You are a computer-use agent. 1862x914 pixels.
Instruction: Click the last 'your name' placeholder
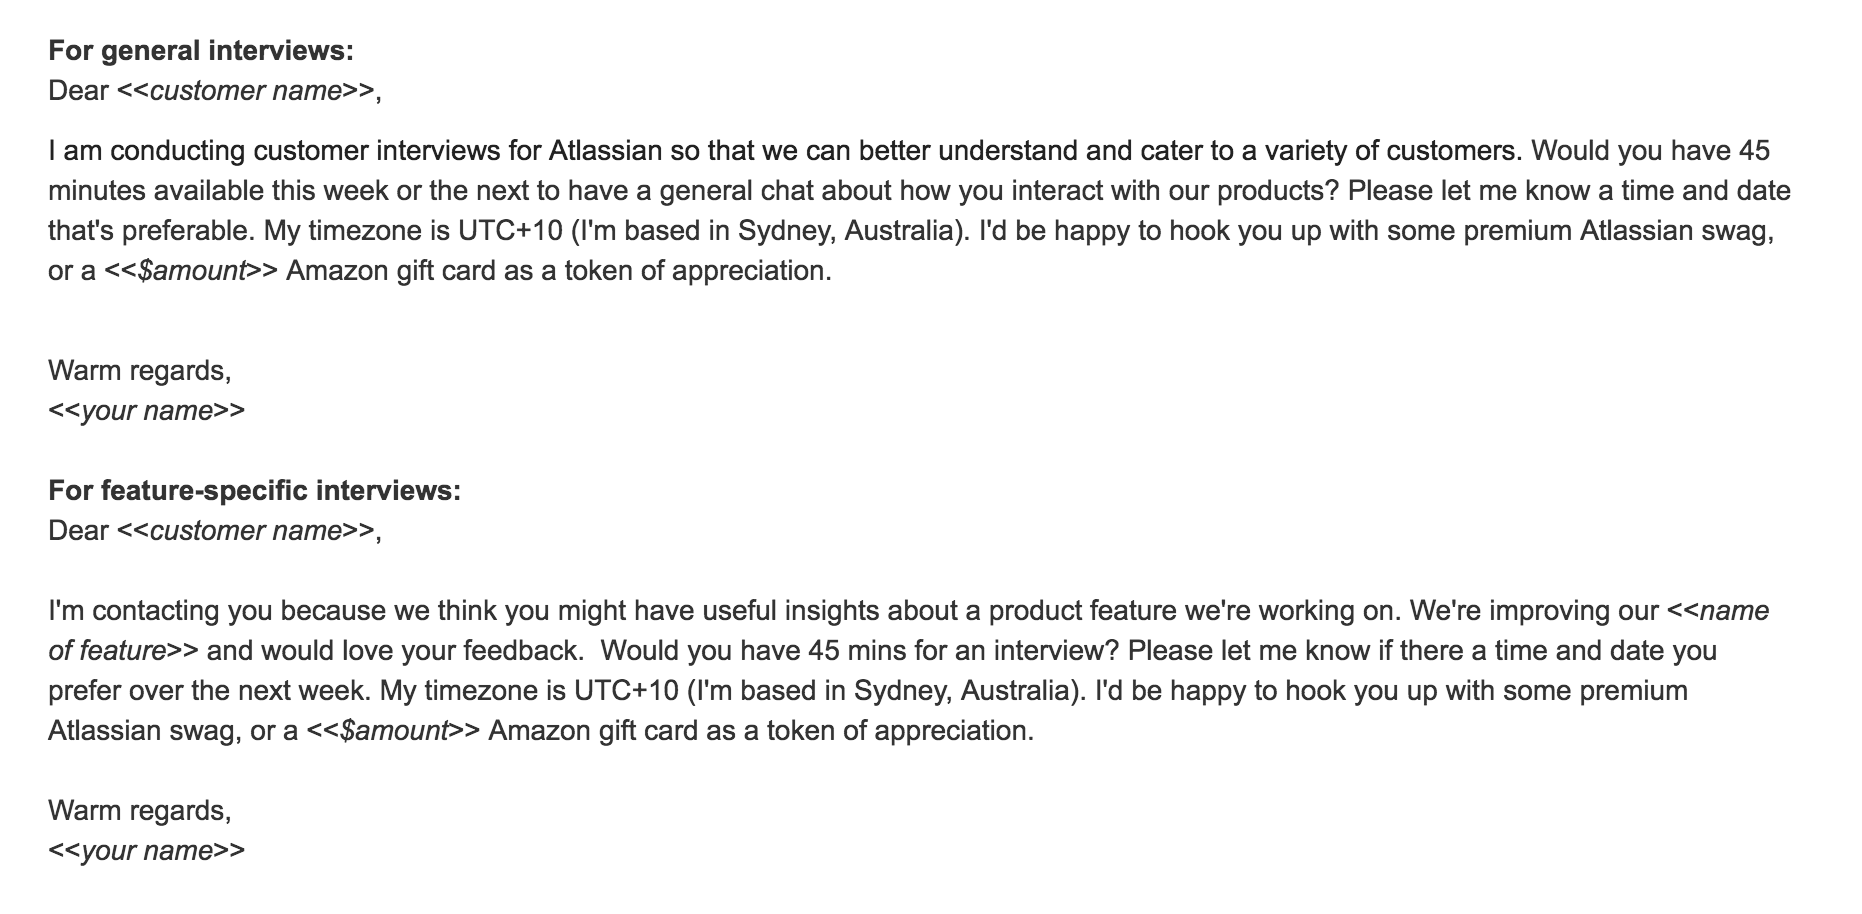[146, 851]
